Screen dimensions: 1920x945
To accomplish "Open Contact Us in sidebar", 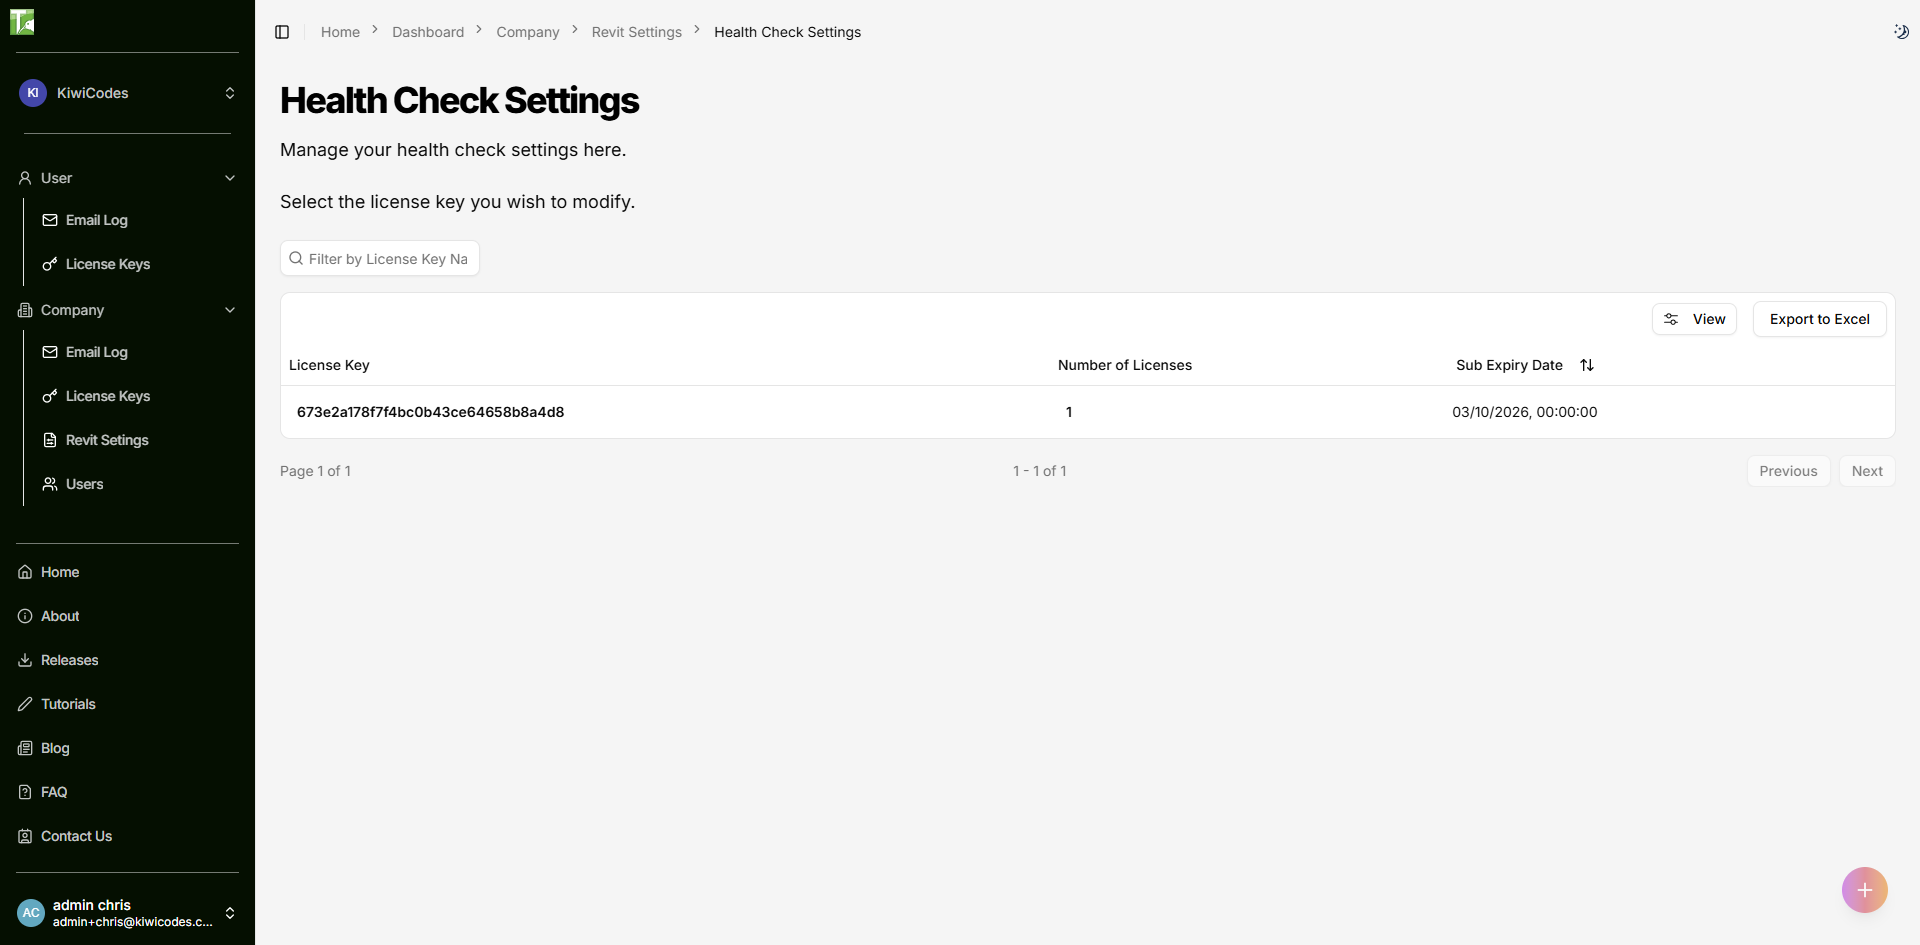I will click(x=76, y=836).
